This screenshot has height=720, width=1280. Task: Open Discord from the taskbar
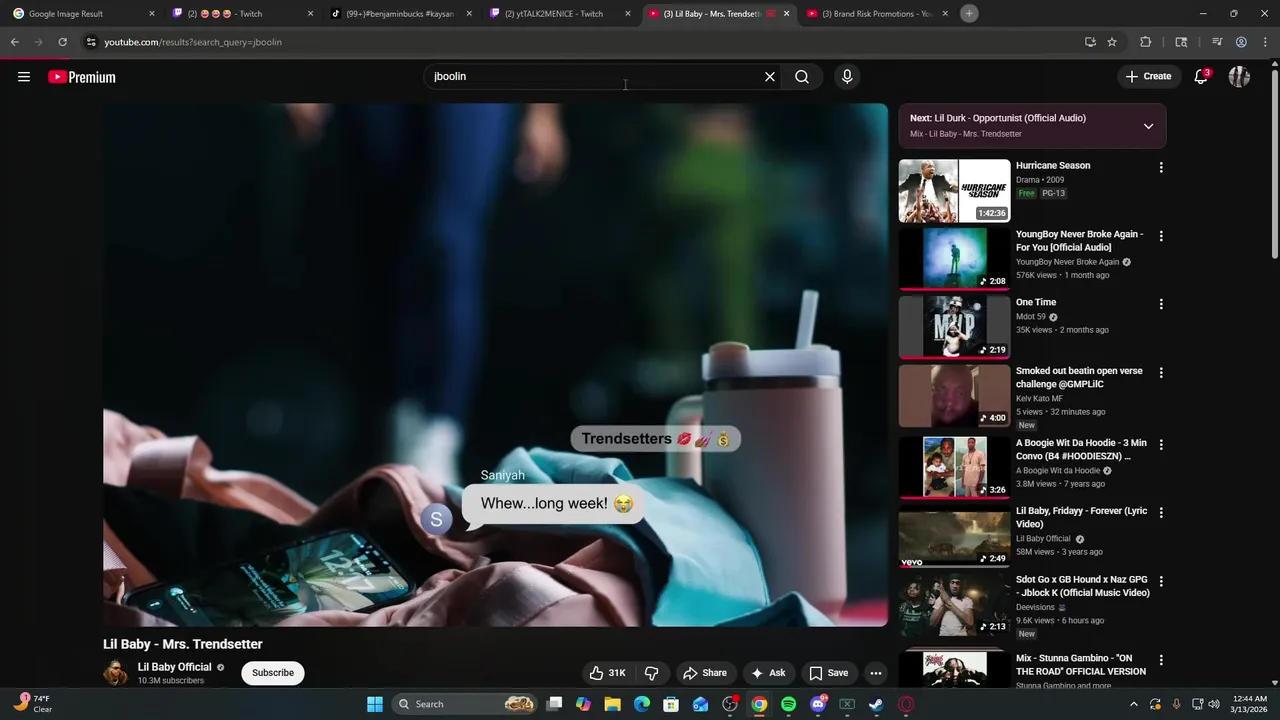[x=818, y=704]
